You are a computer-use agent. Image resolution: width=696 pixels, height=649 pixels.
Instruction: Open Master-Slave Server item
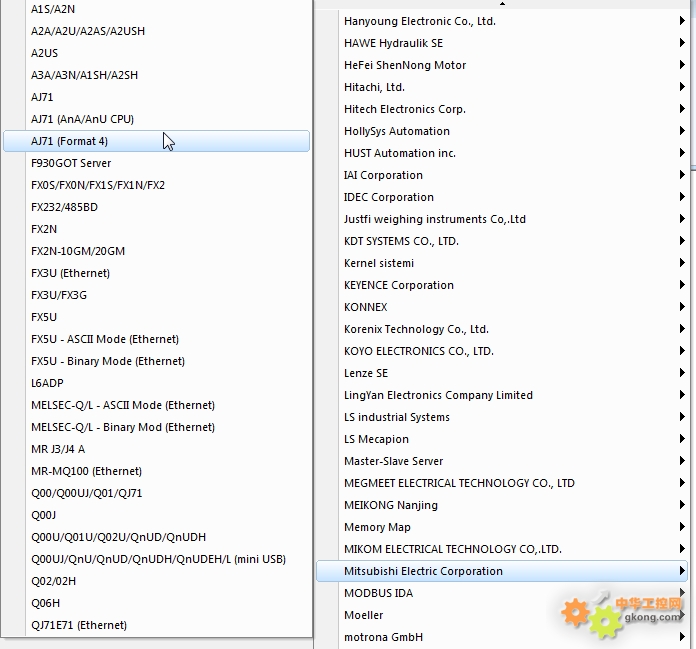click(x=502, y=461)
